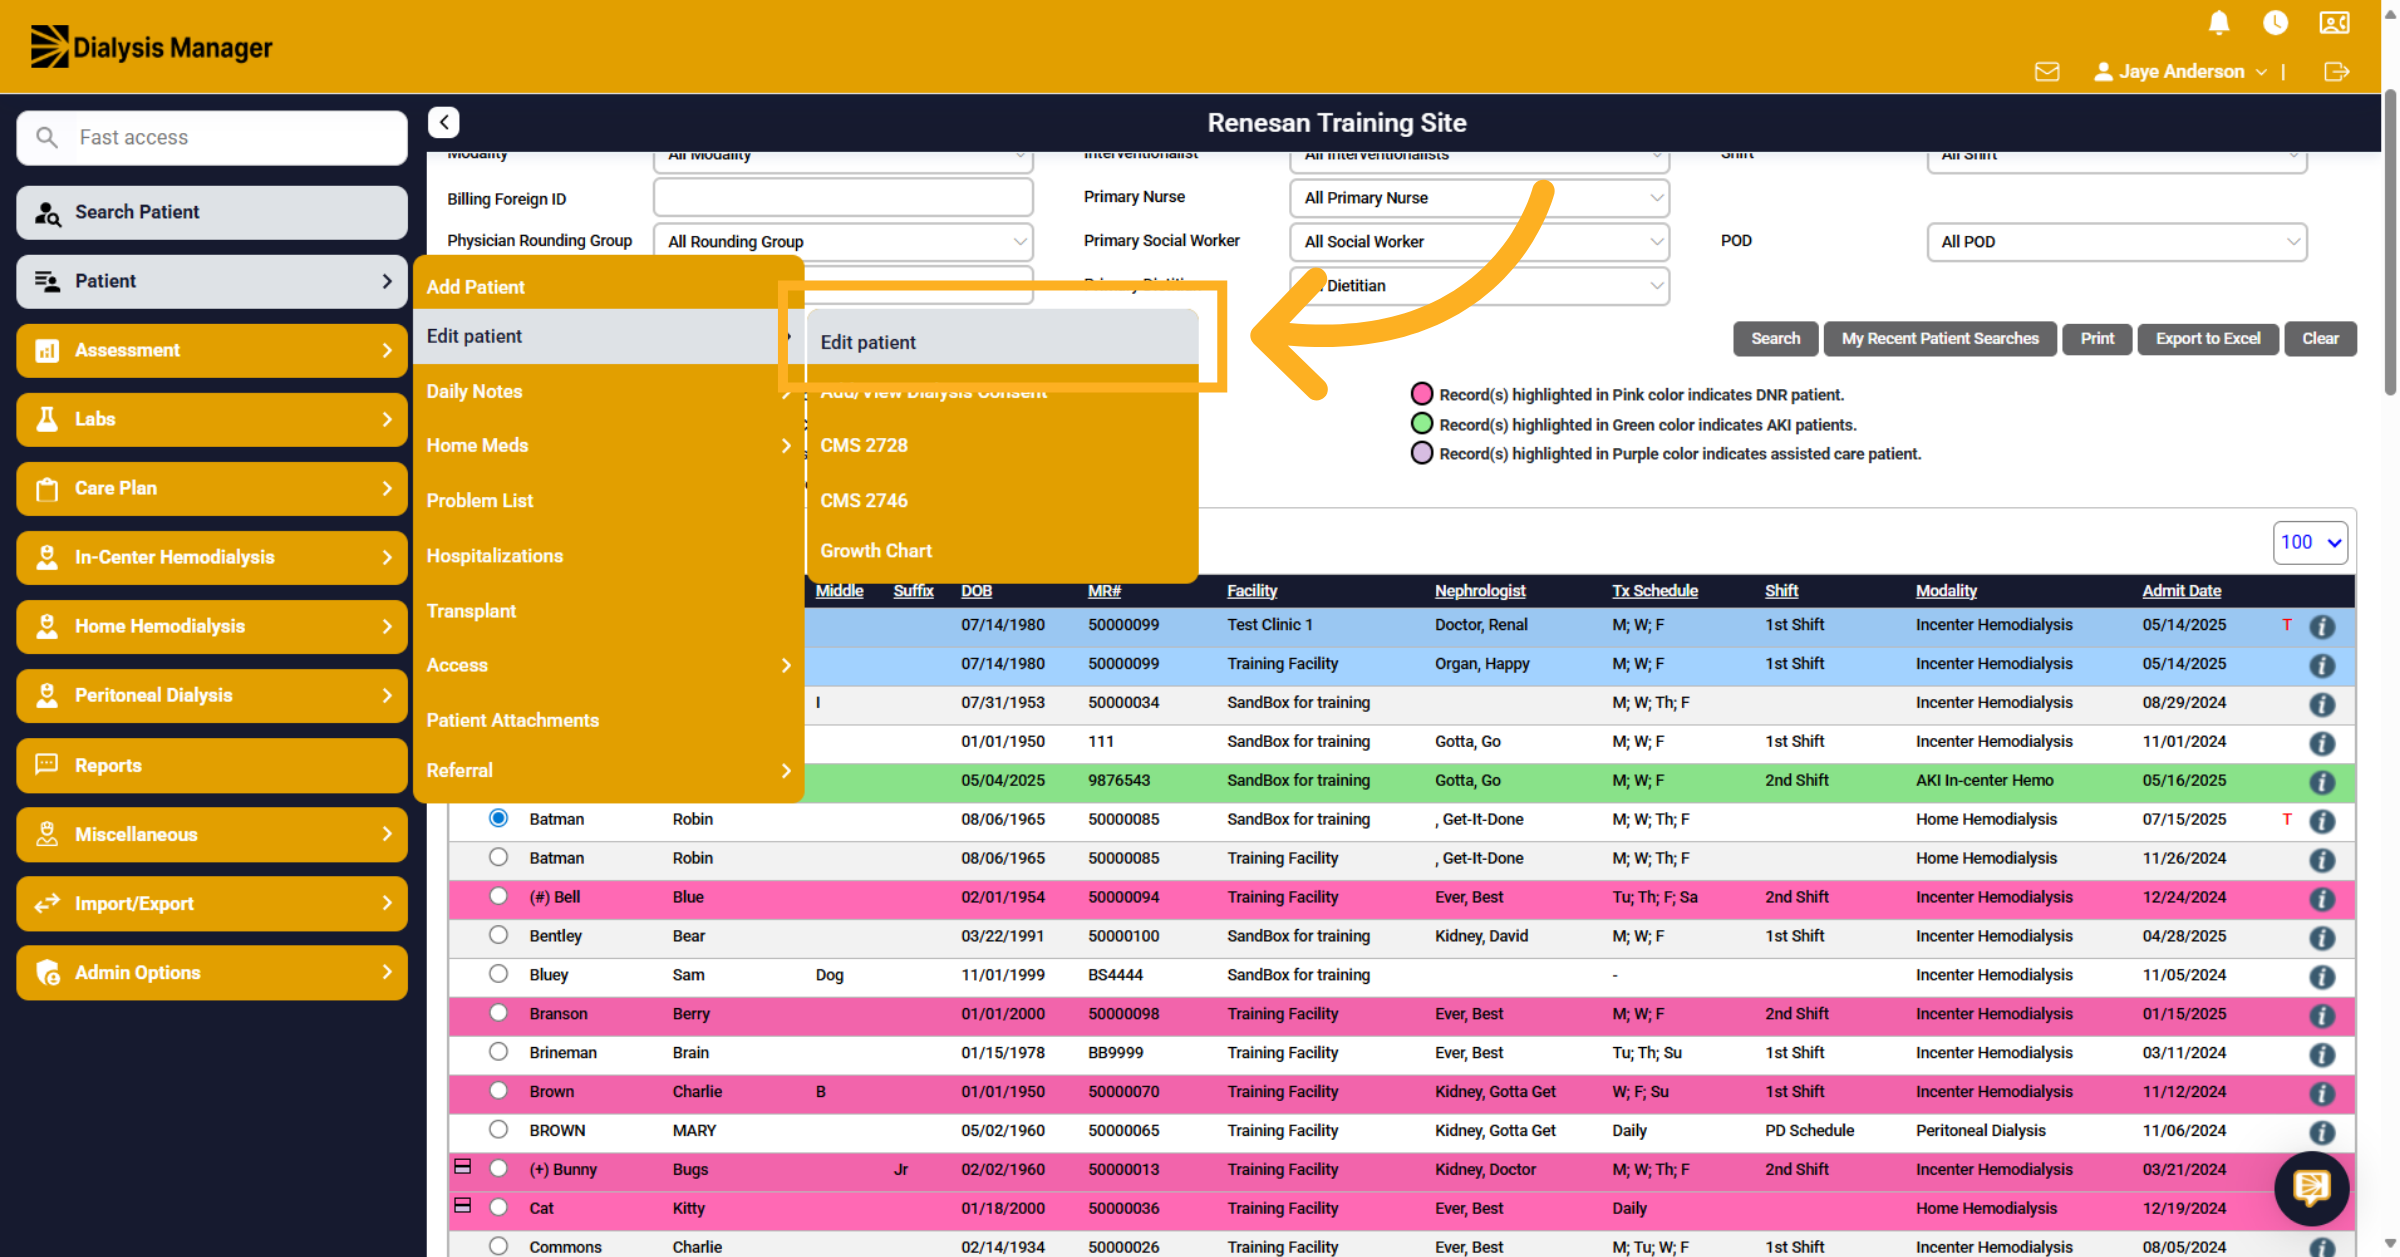Sort table by Admit Date column header
Image resolution: width=2400 pixels, height=1257 pixels.
coord(2181,591)
